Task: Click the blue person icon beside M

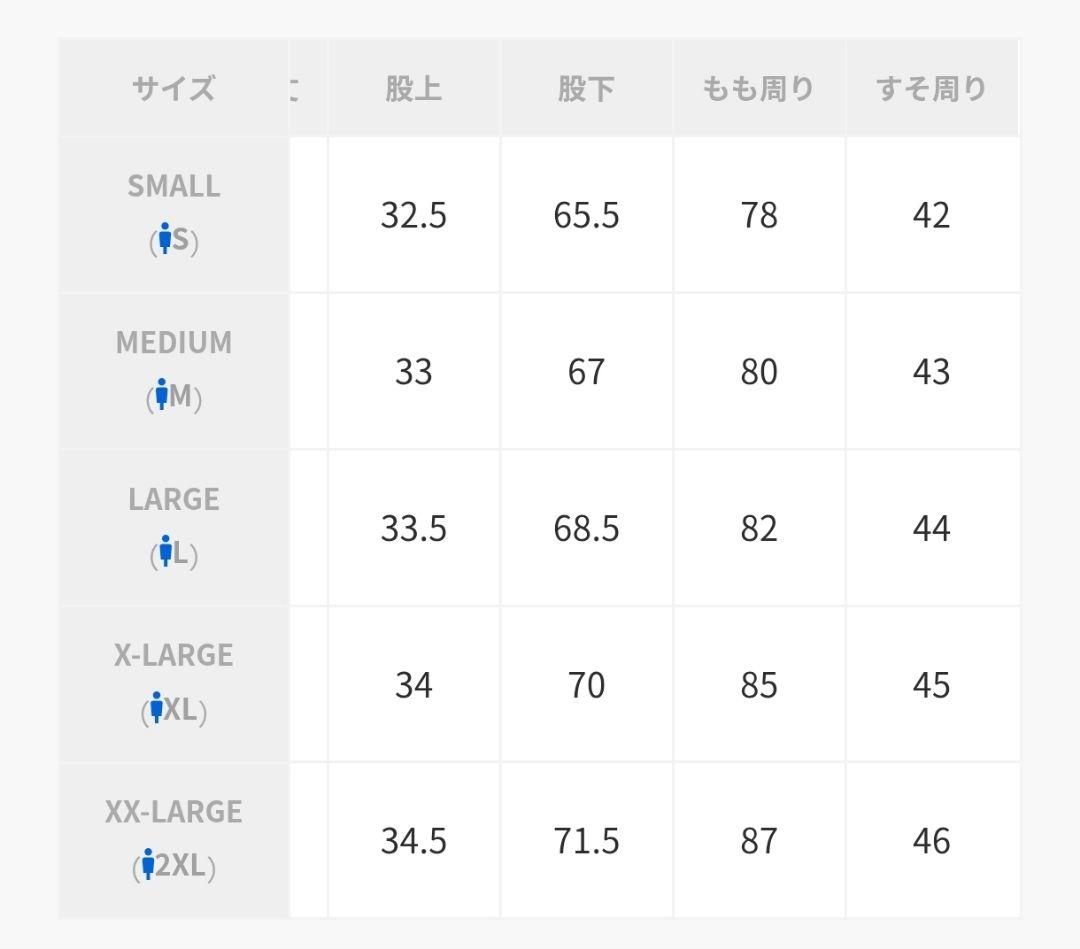Action: coord(161,397)
